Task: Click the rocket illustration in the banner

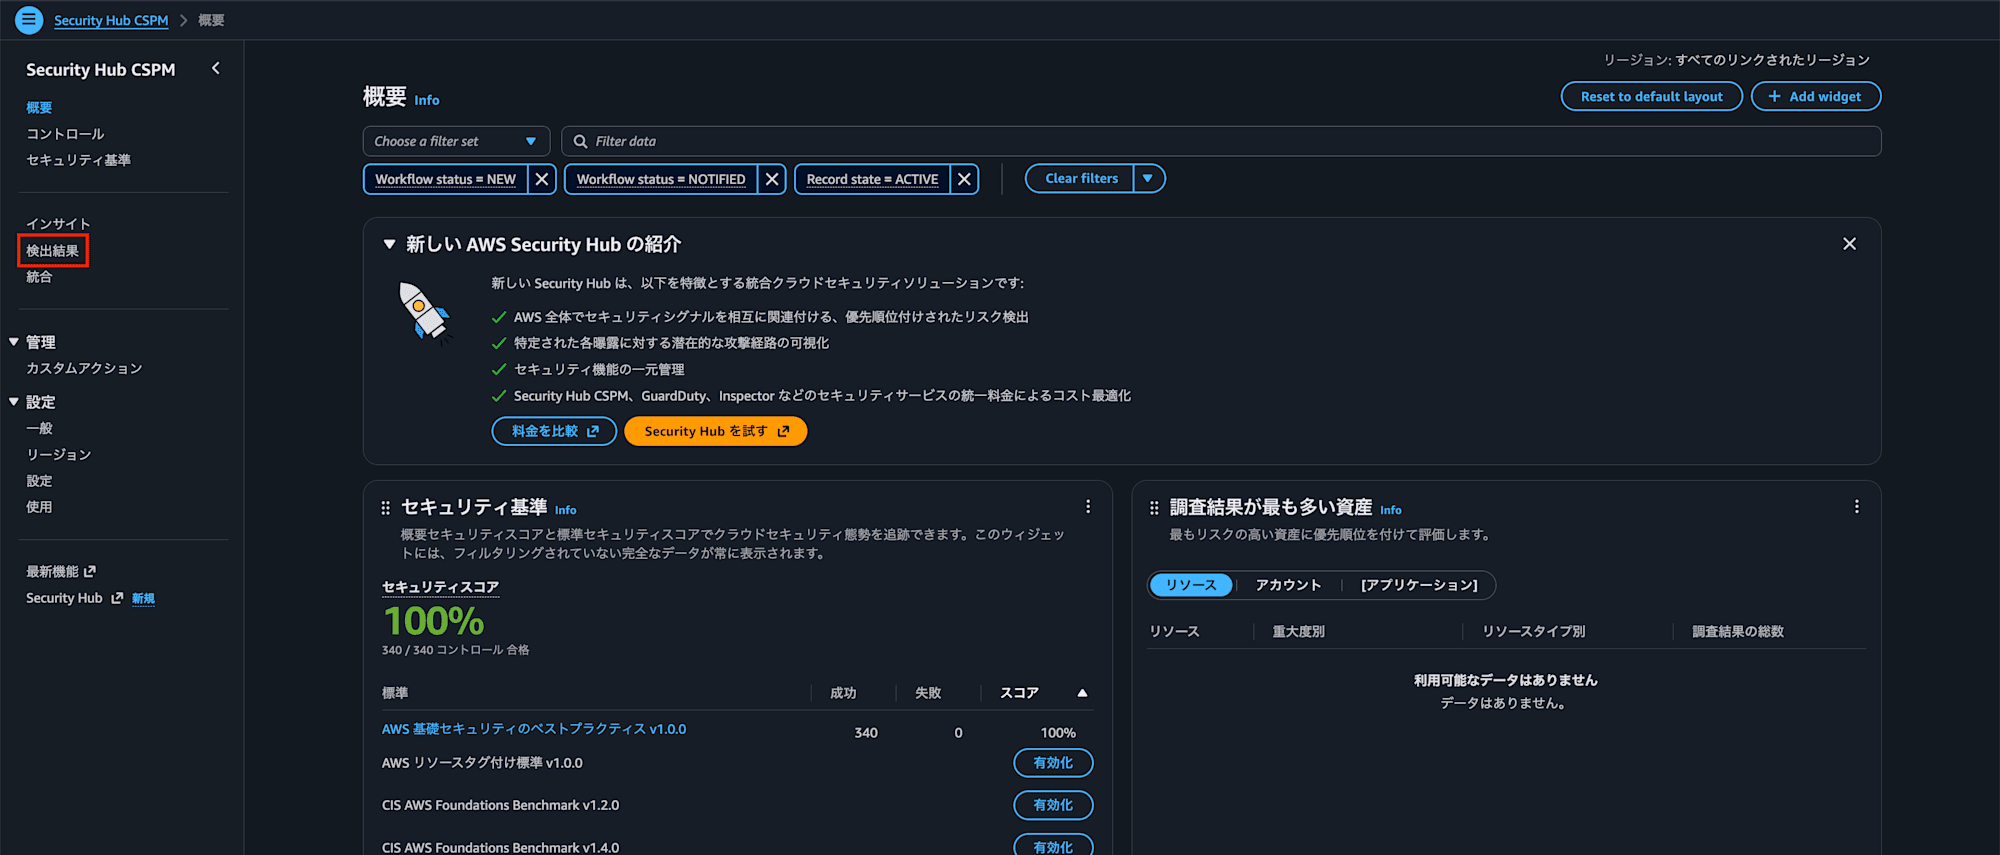Action: click(x=424, y=313)
